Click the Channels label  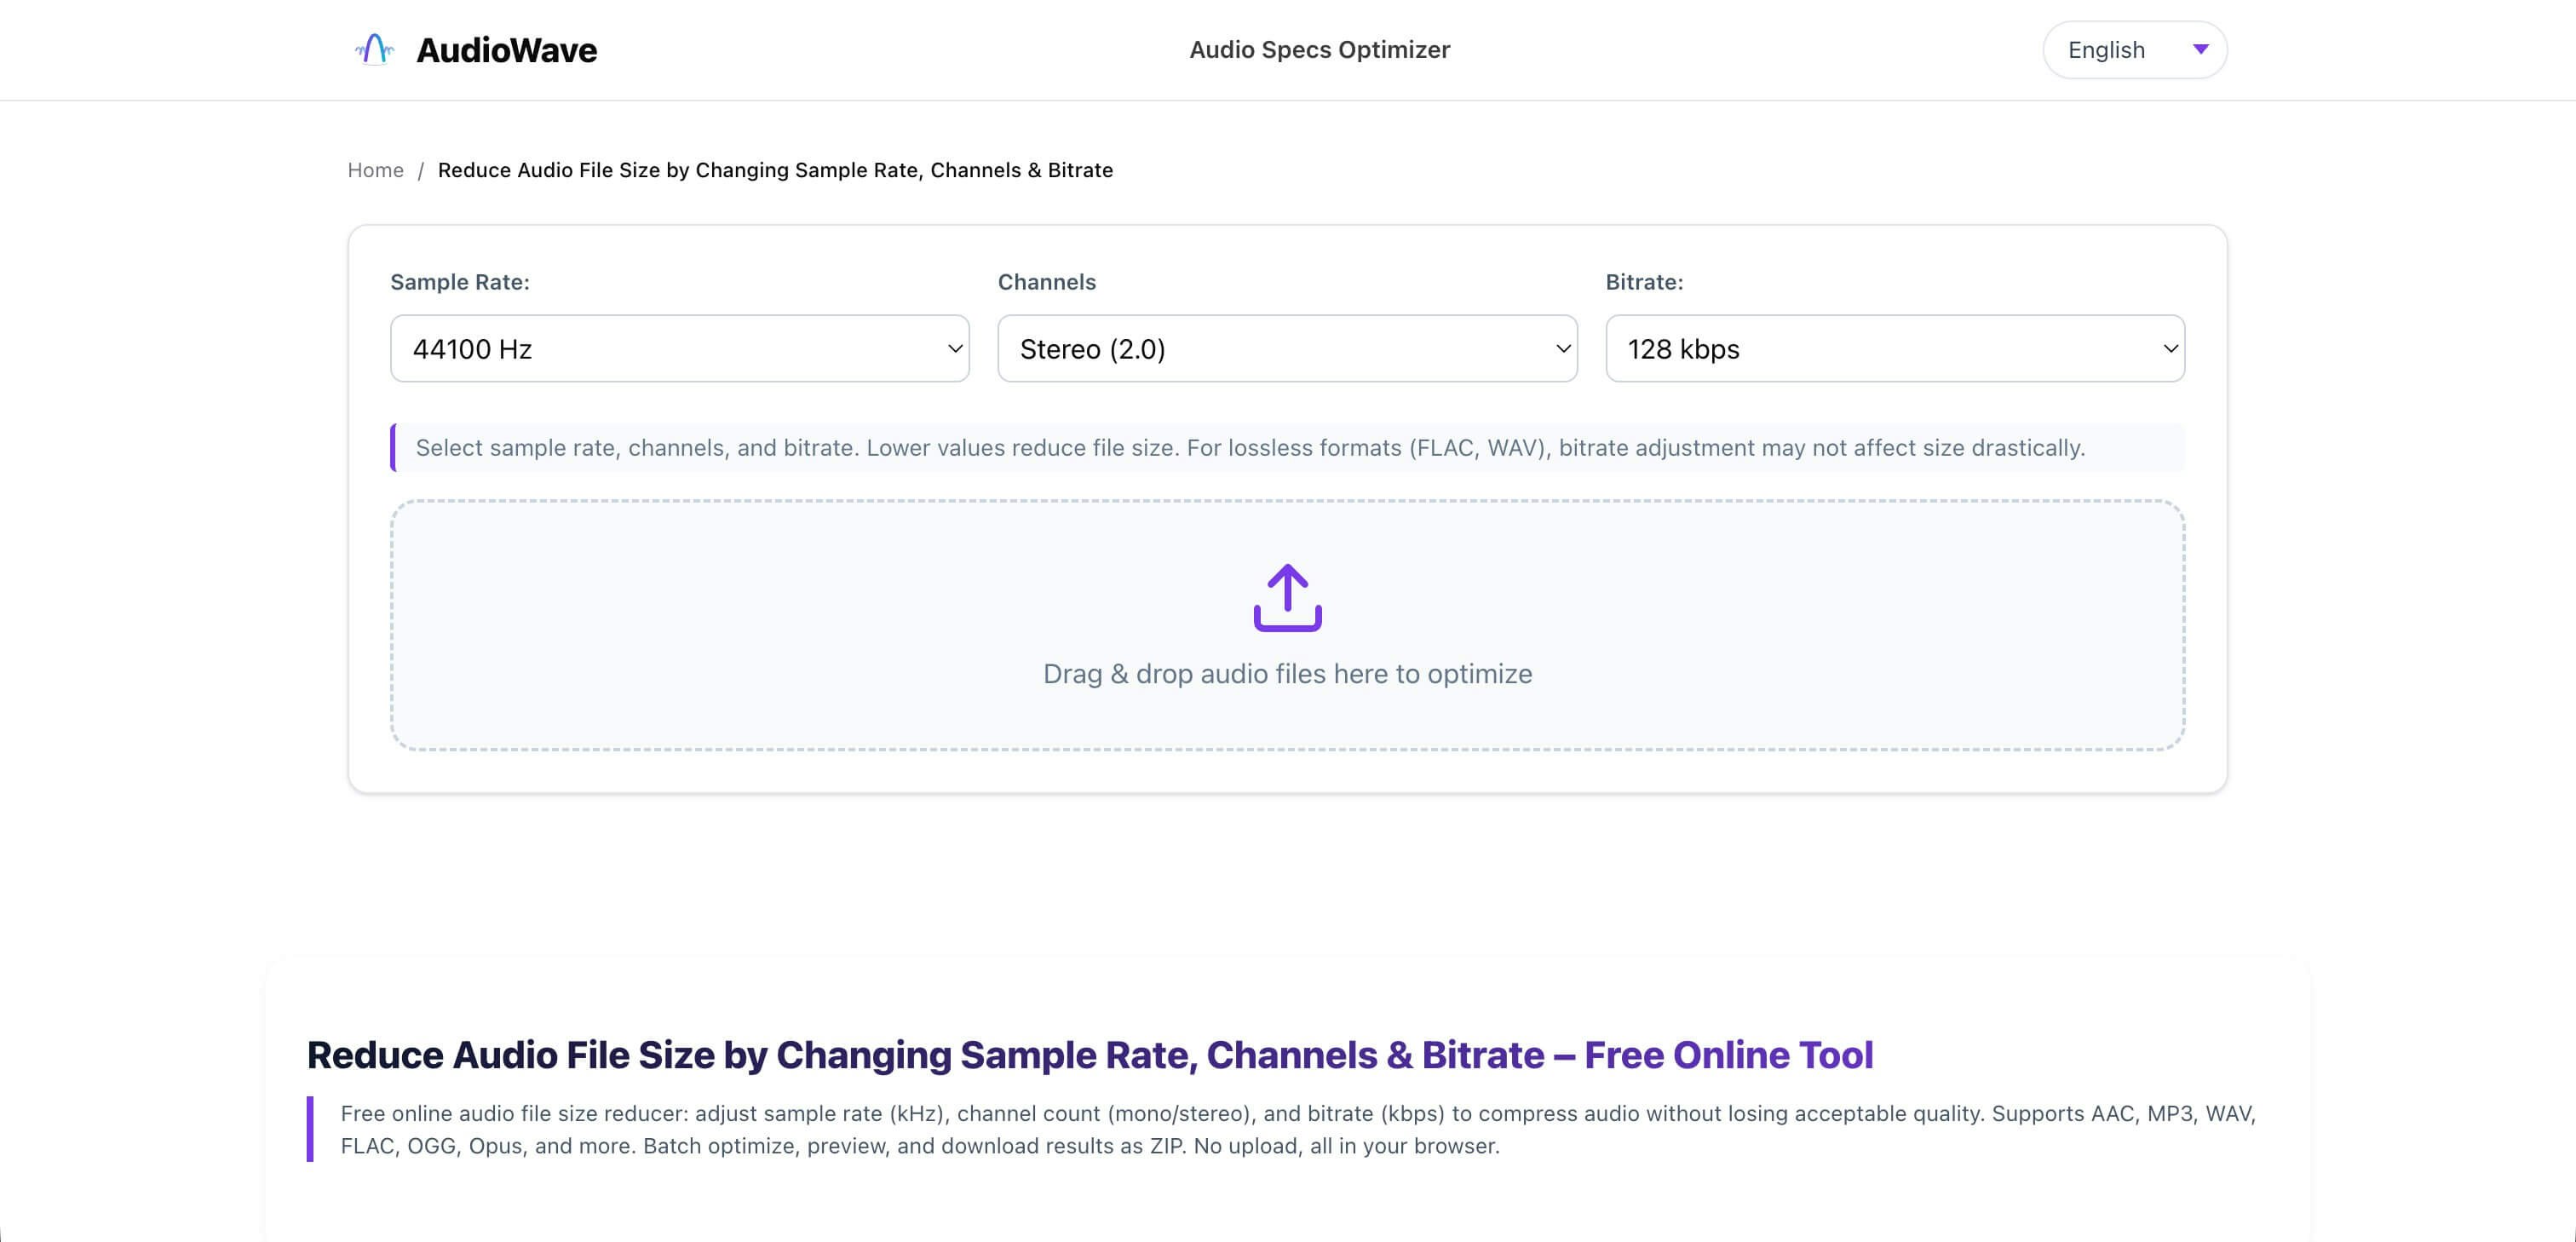click(x=1046, y=282)
